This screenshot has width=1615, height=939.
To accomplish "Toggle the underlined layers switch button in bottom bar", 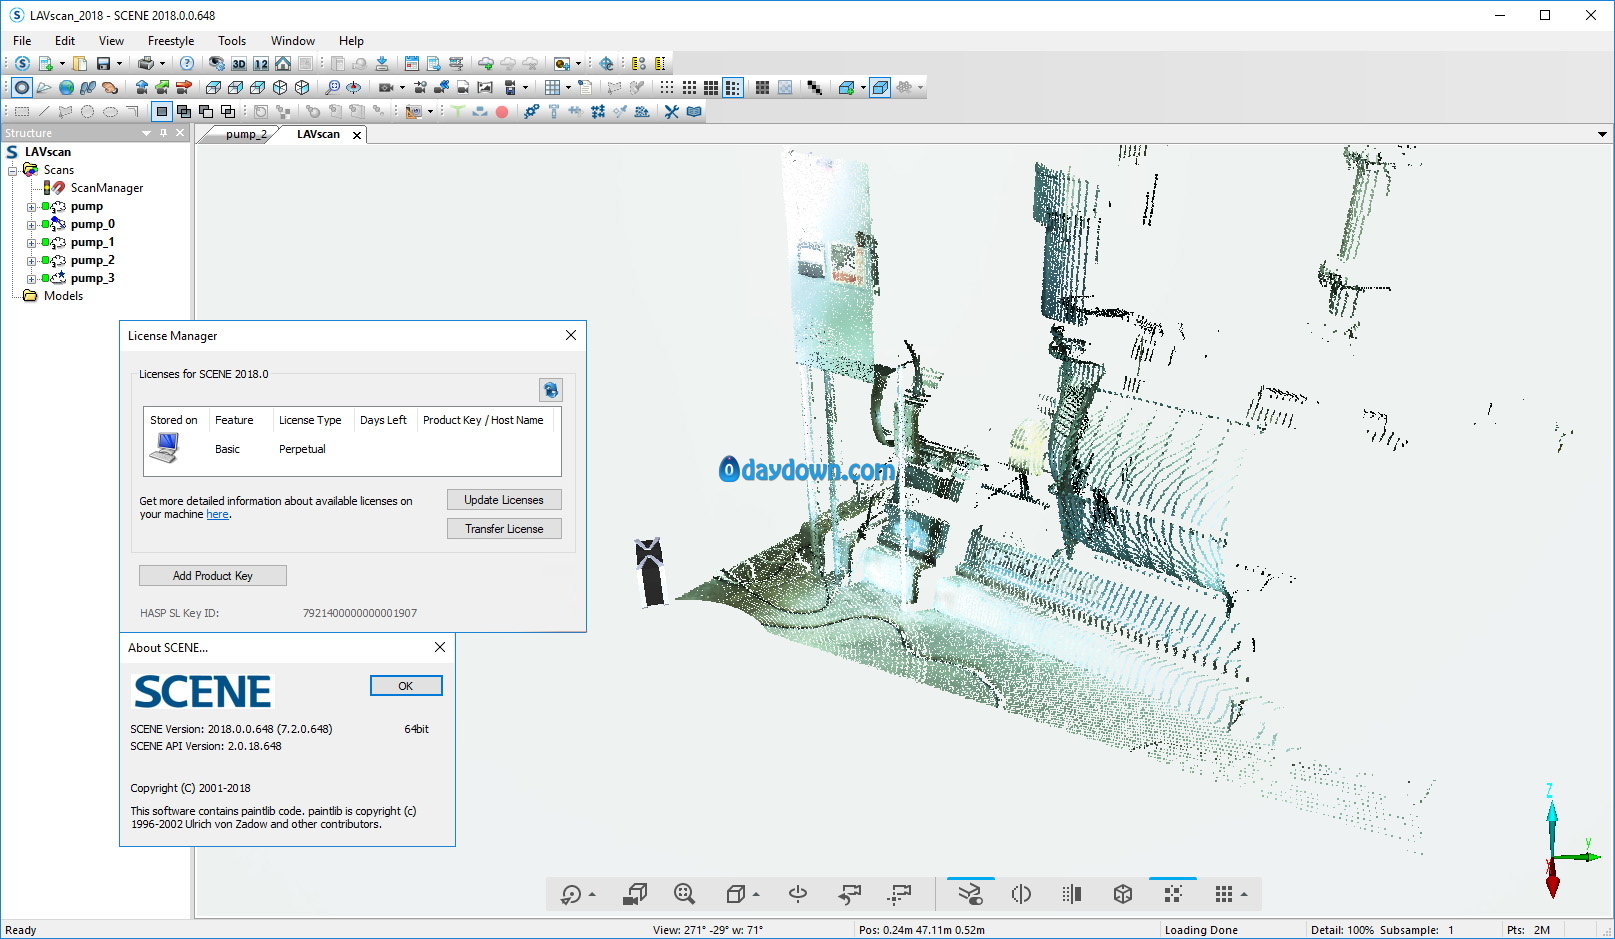I will tap(970, 894).
